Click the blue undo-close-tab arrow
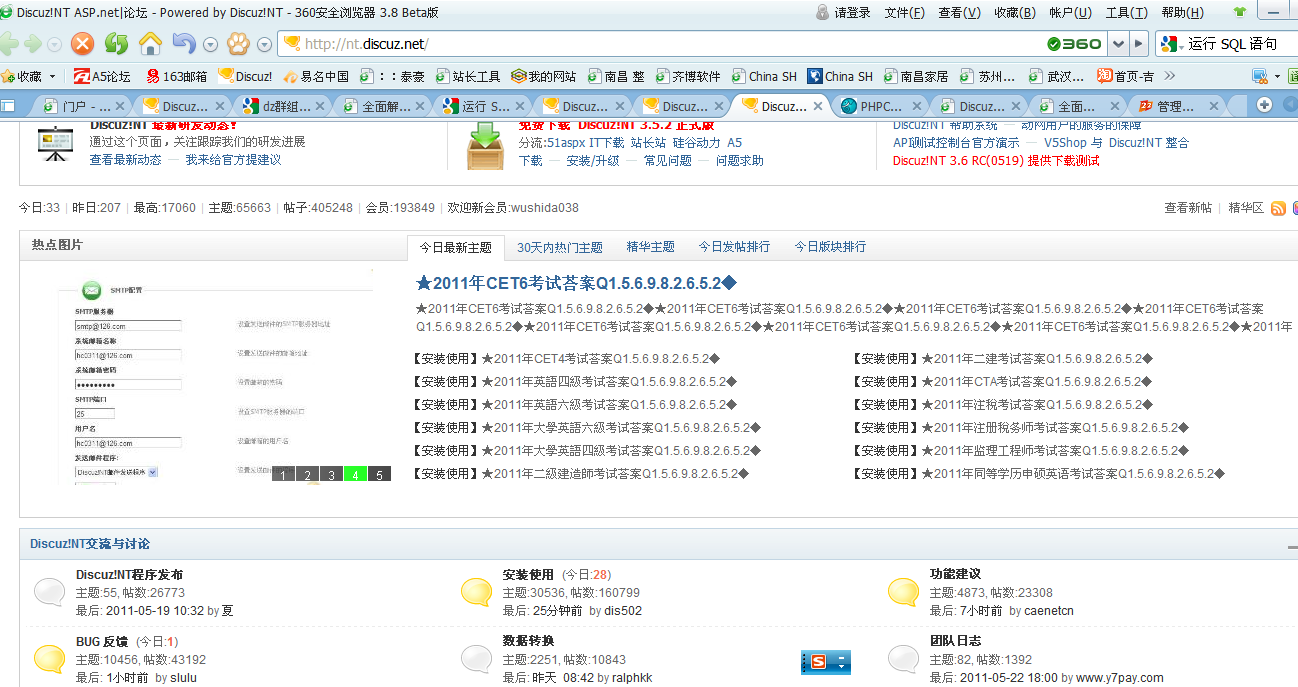The image size is (1298, 687). click(x=184, y=43)
